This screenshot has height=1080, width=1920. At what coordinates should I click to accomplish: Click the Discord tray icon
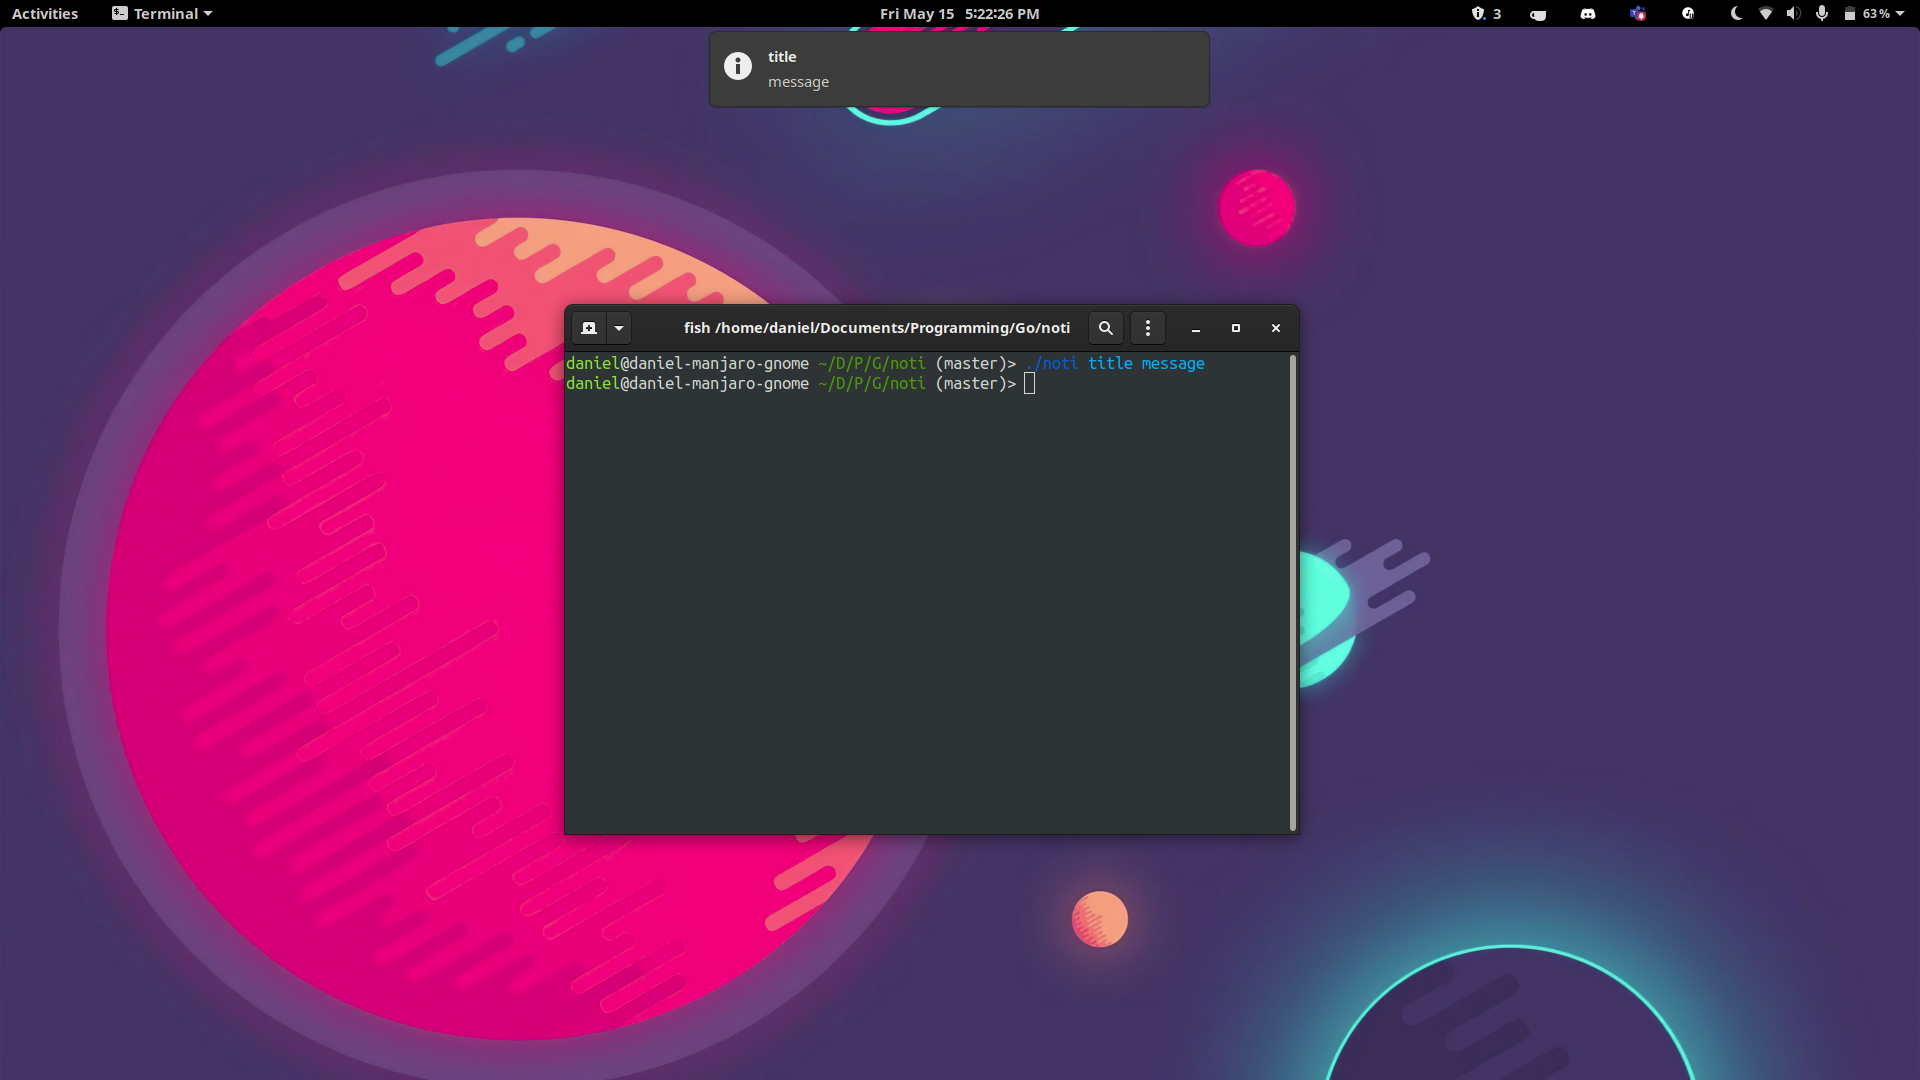click(x=1588, y=14)
